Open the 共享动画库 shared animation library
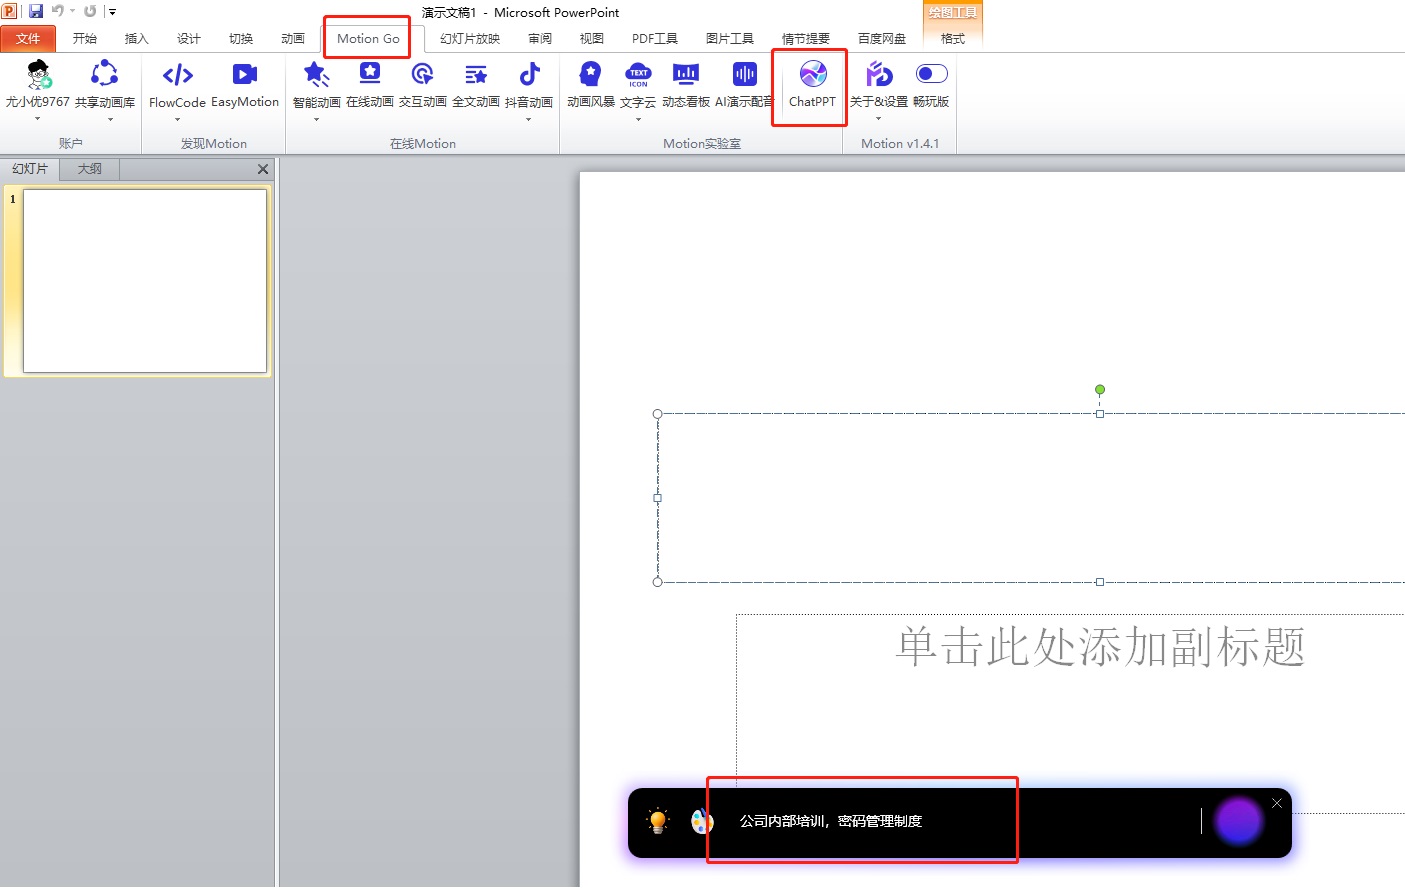The height and width of the screenshot is (889, 1405). [x=104, y=84]
